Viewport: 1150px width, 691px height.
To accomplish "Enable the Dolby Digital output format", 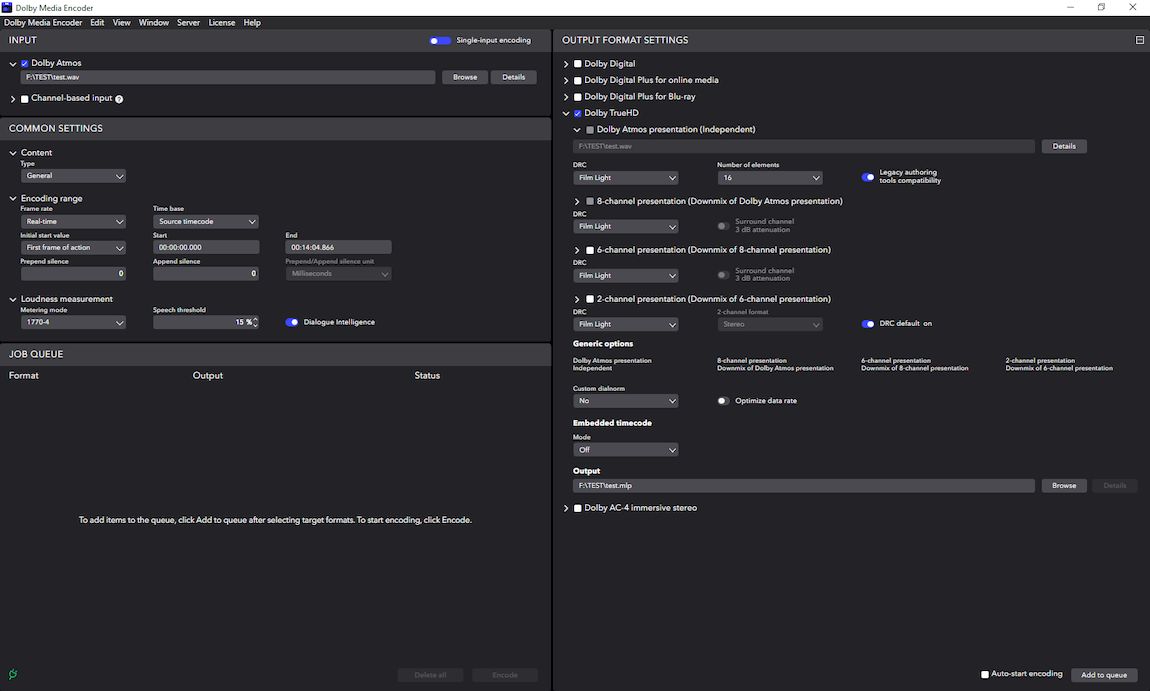I will pos(577,63).
